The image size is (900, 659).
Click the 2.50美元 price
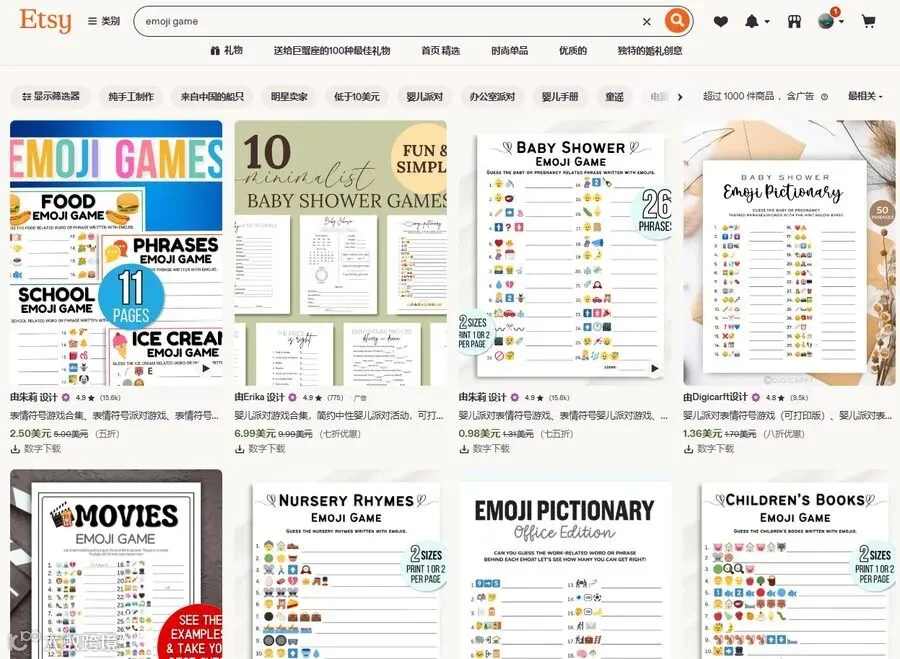[30, 433]
